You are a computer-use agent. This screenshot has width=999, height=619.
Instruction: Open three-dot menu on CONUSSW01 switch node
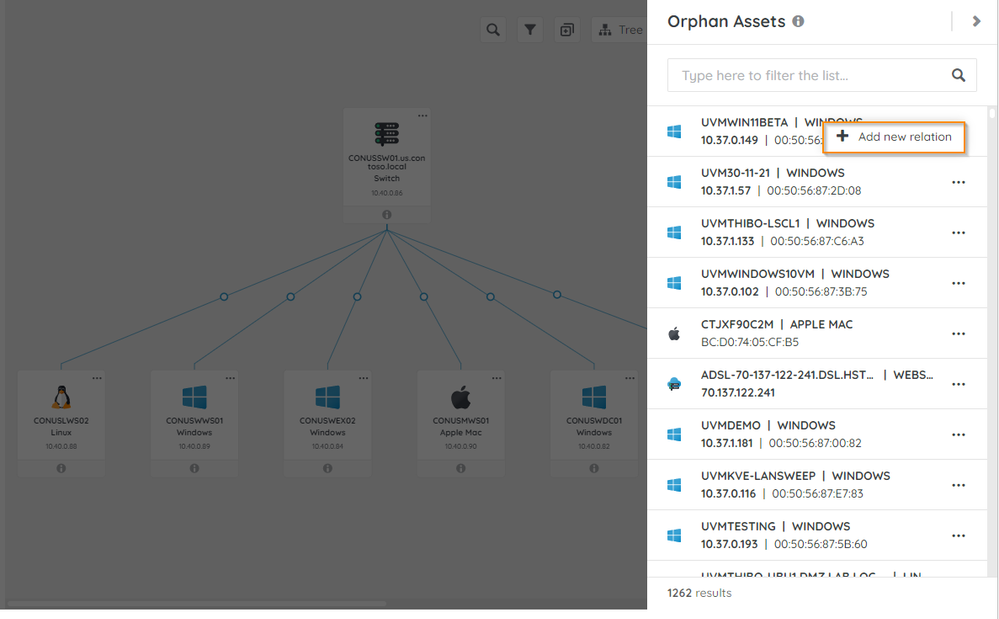click(423, 116)
